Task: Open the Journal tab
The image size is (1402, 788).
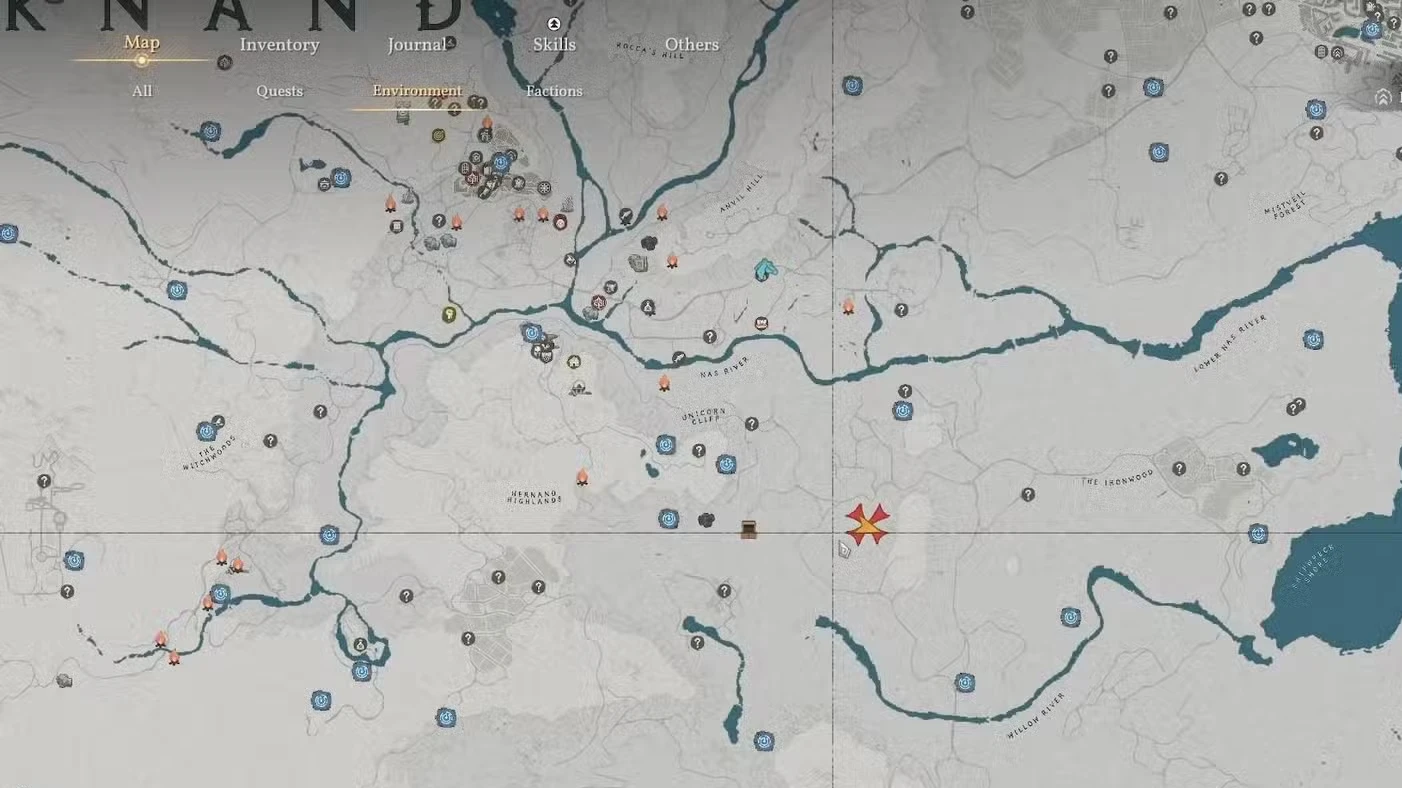Action: coord(416,44)
